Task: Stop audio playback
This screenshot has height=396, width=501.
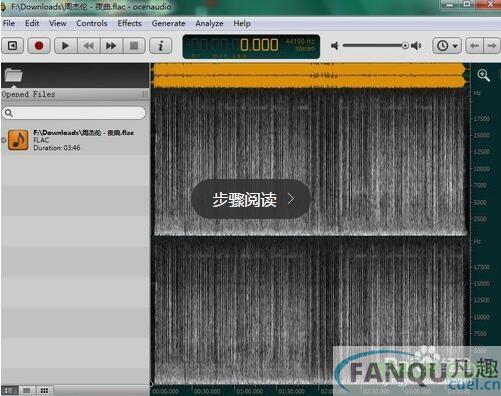Action: point(134,46)
